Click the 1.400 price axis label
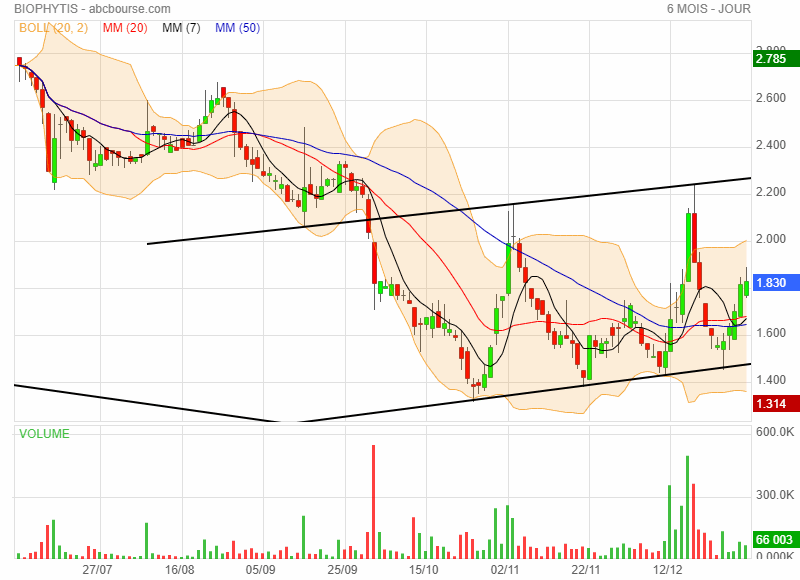800x580 pixels. click(771, 380)
